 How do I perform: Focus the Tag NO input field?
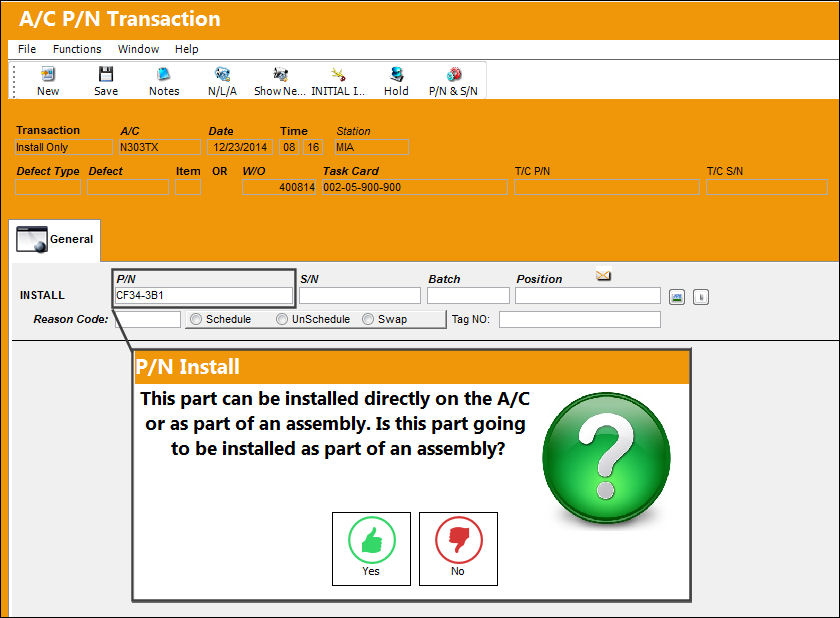[580, 320]
